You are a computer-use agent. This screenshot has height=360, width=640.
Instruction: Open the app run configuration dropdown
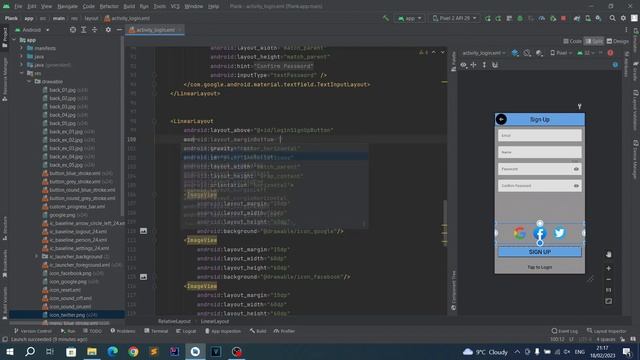point(409,18)
